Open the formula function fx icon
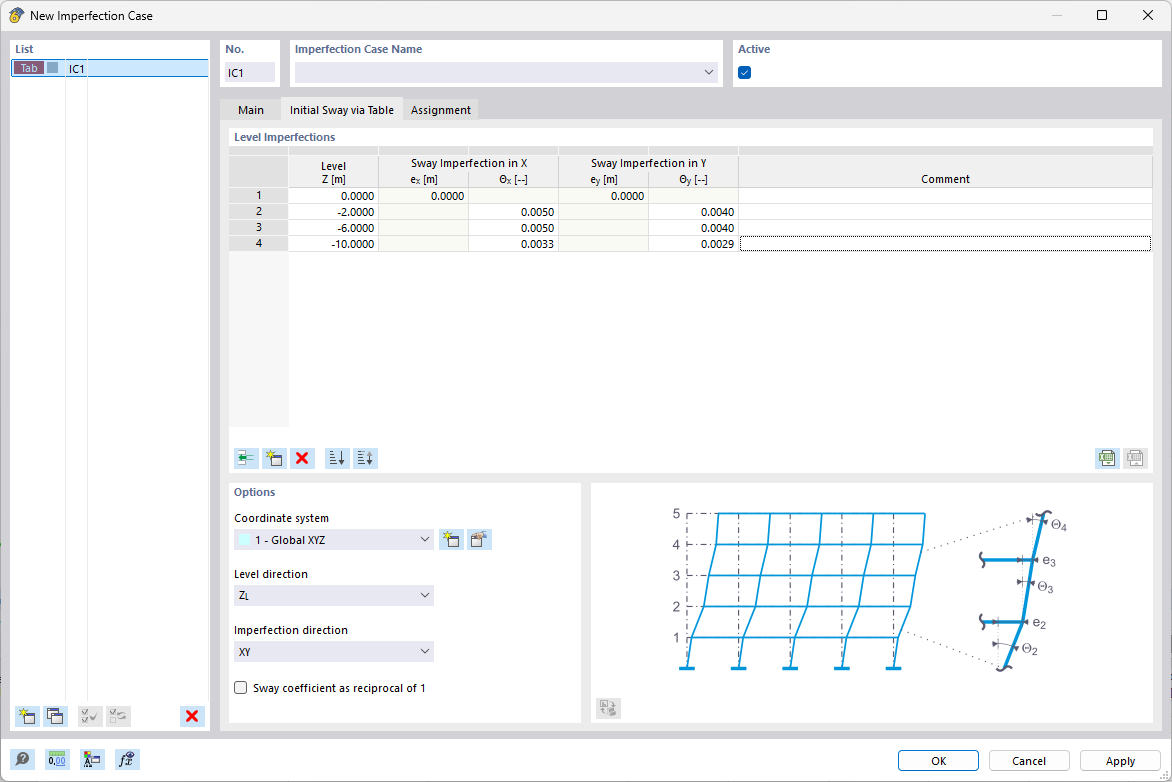Image resolution: width=1172 pixels, height=782 pixels. click(x=127, y=760)
